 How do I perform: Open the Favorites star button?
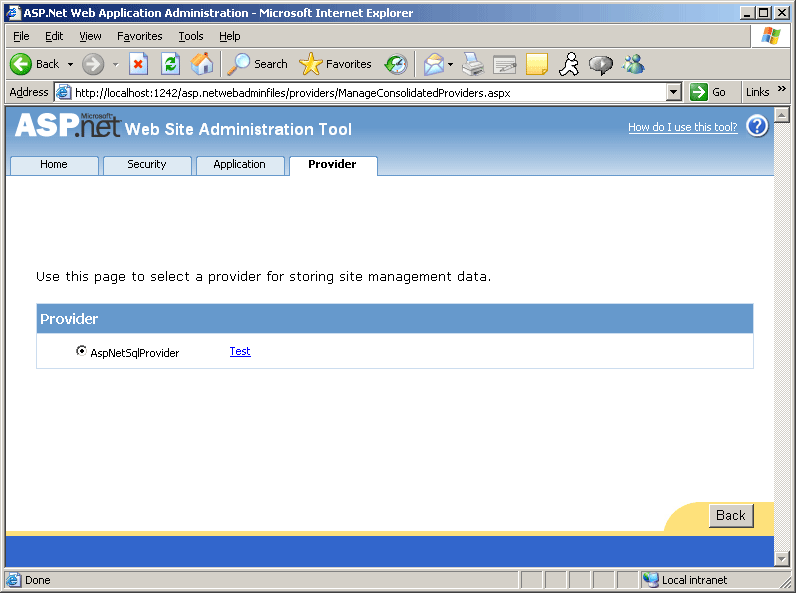click(336, 64)
